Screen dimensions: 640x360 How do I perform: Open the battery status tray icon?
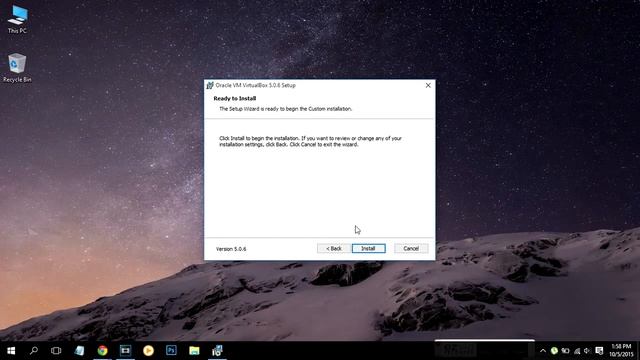[565, 351]
